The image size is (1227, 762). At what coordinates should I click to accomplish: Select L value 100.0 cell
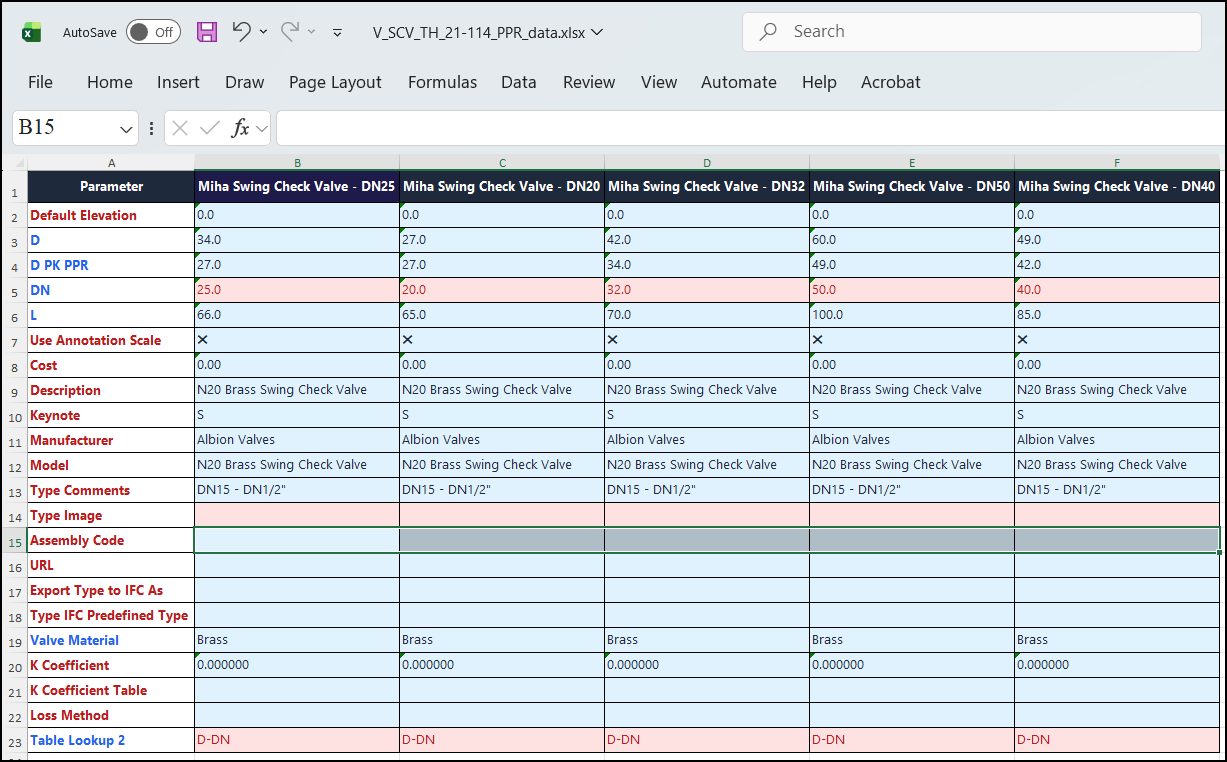pyautogui.click(x=912, y=315)
